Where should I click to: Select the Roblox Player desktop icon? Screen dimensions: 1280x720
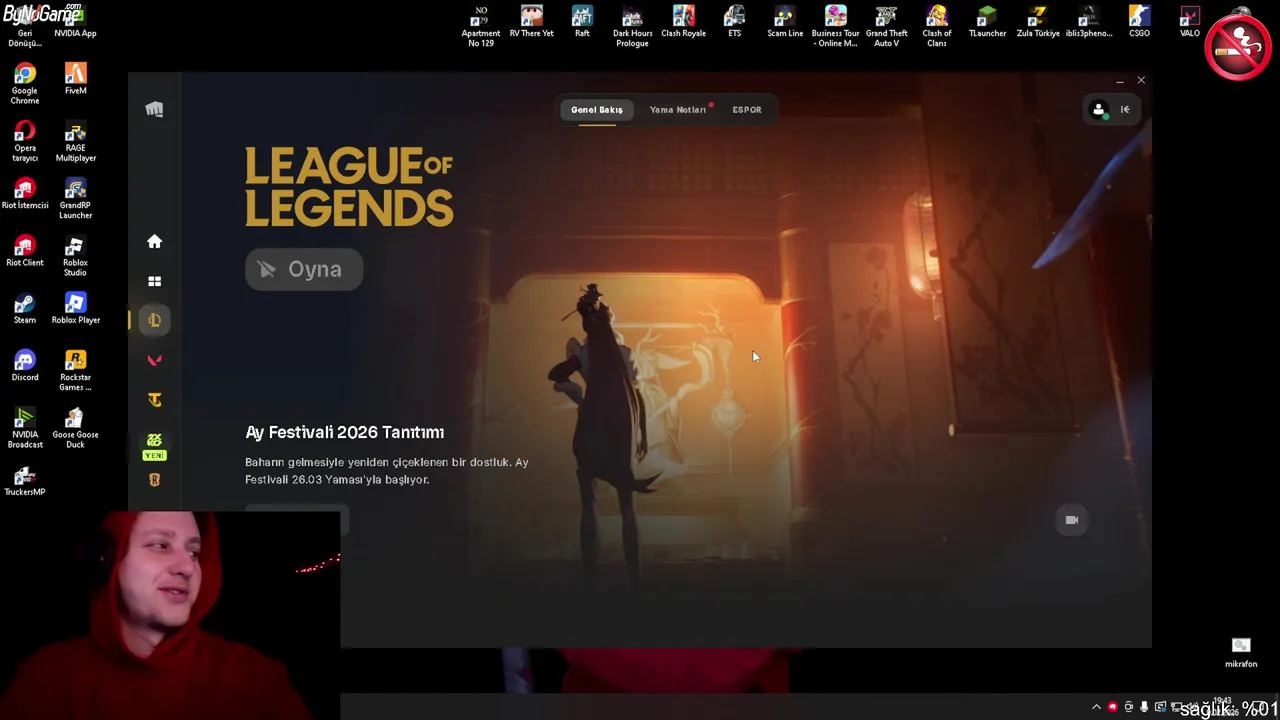click(x=76, y=308)
